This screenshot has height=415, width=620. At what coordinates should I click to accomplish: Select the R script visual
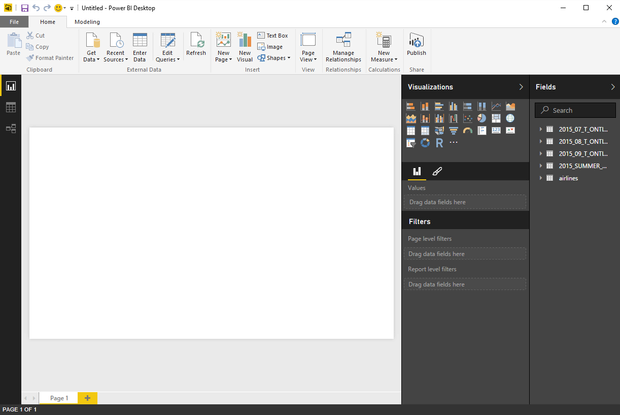click(x=439, y=143)
